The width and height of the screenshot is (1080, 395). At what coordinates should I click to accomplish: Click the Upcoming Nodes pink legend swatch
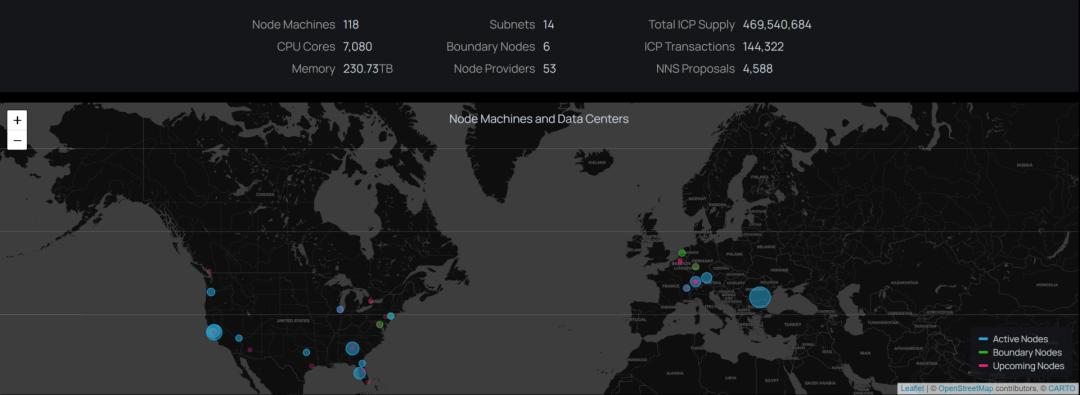click(x=983, y=366)
